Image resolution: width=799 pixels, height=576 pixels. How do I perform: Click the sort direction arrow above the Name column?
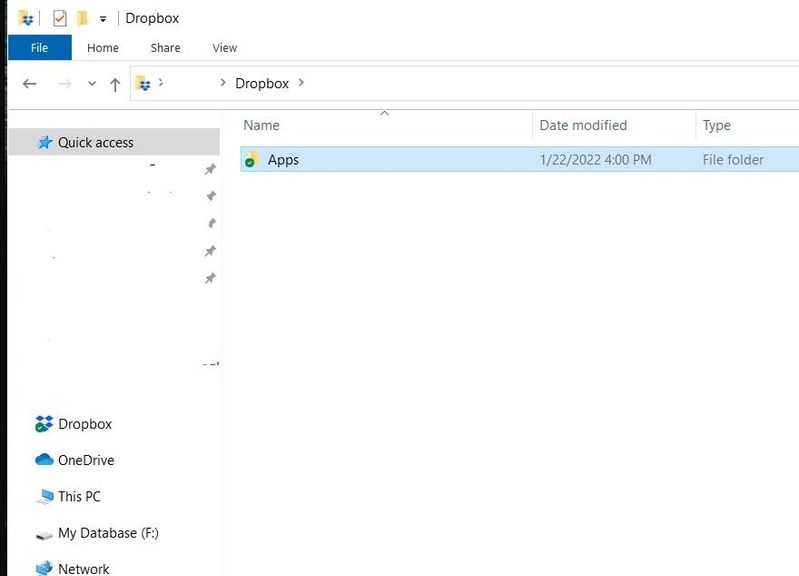pos(385,113)
